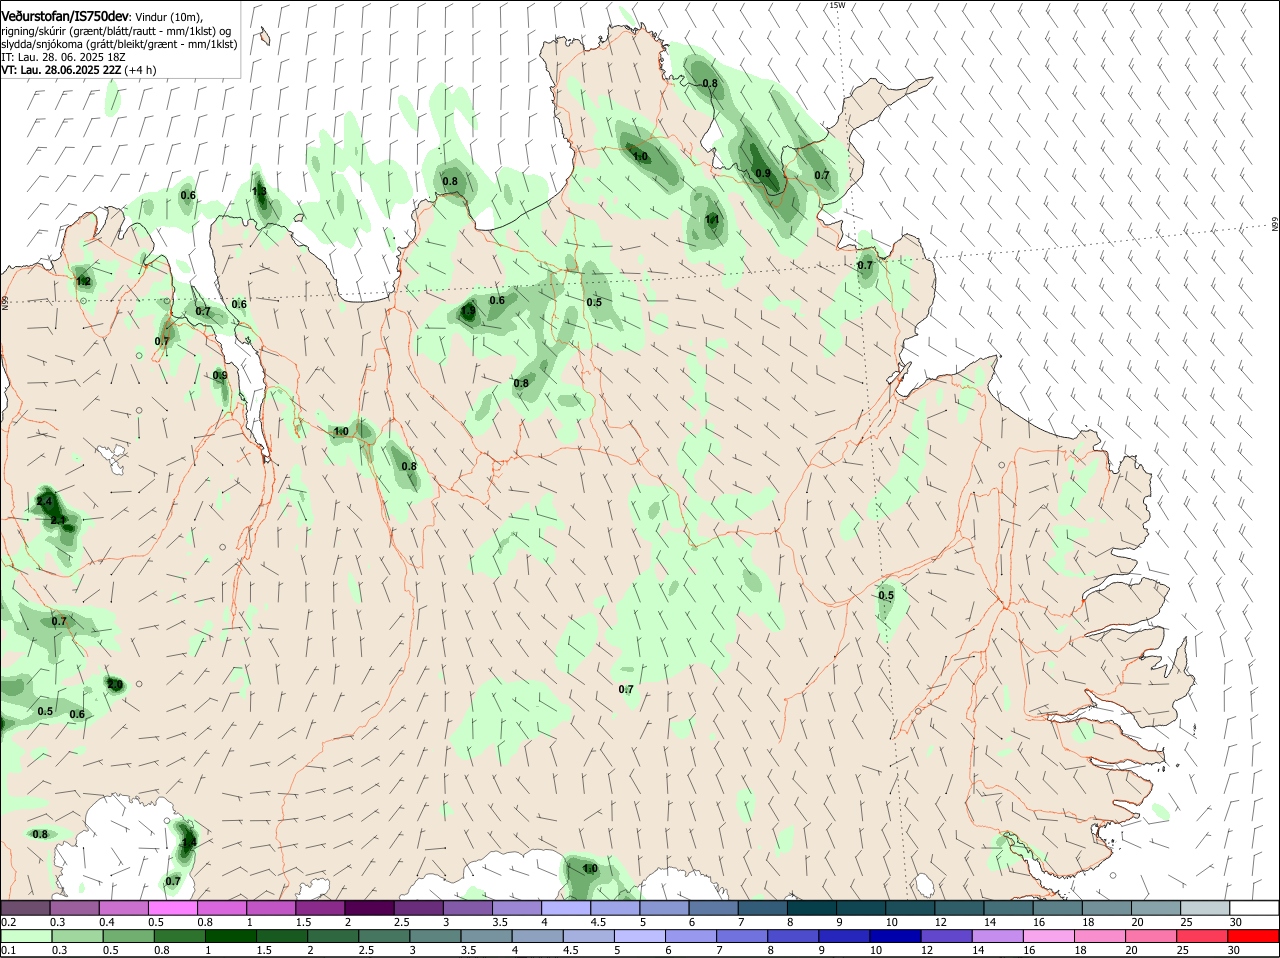Viewport: 1280px width, 958px height.
Task: Select the 0.3 light green swatch in bottom scale
Action: (76, 936)
